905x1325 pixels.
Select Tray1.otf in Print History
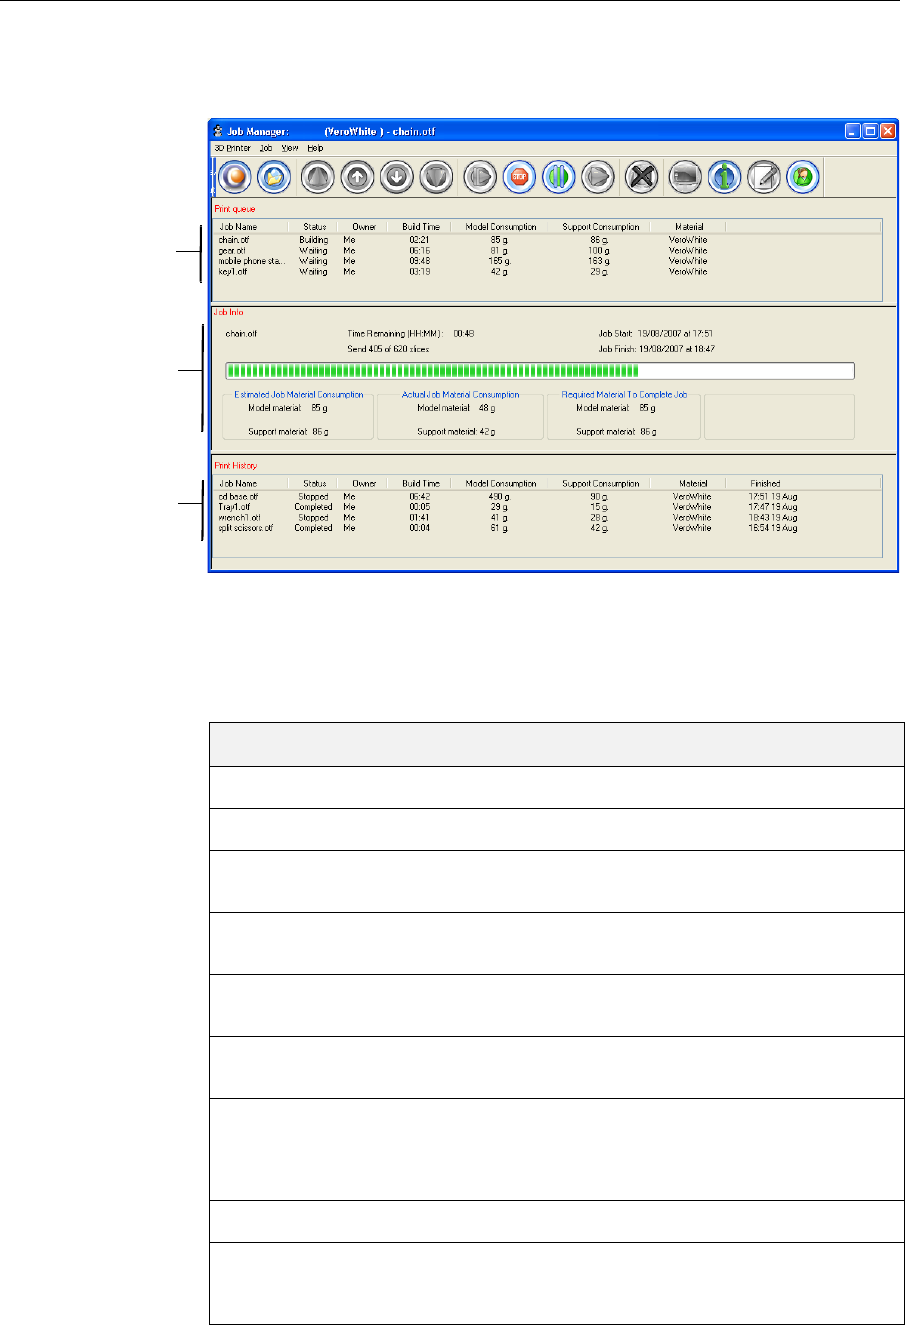point(234,507)
